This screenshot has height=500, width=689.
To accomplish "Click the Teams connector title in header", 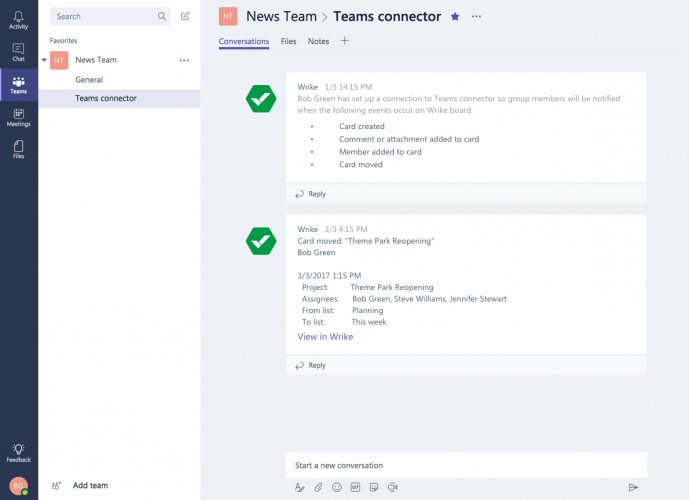I will click(x=387, y=17).
